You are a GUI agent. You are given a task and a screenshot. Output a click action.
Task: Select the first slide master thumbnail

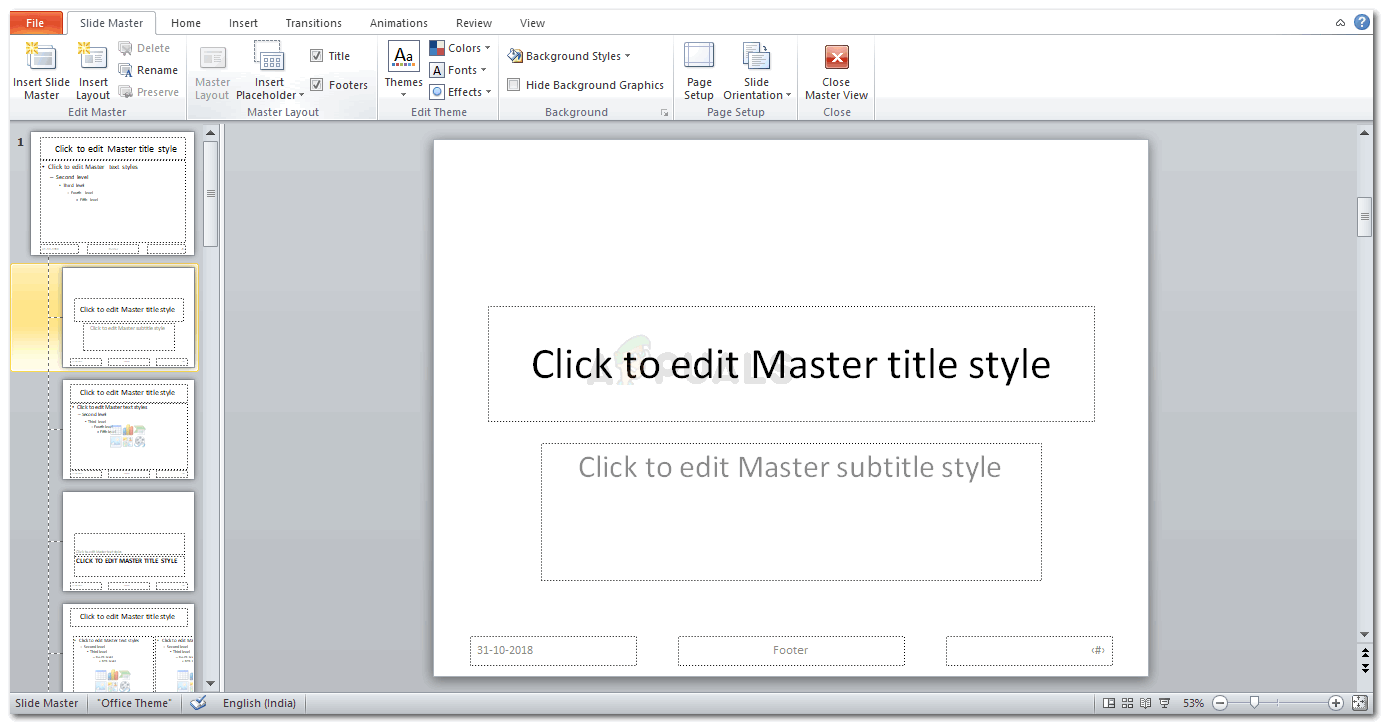(x=113, y=193)
